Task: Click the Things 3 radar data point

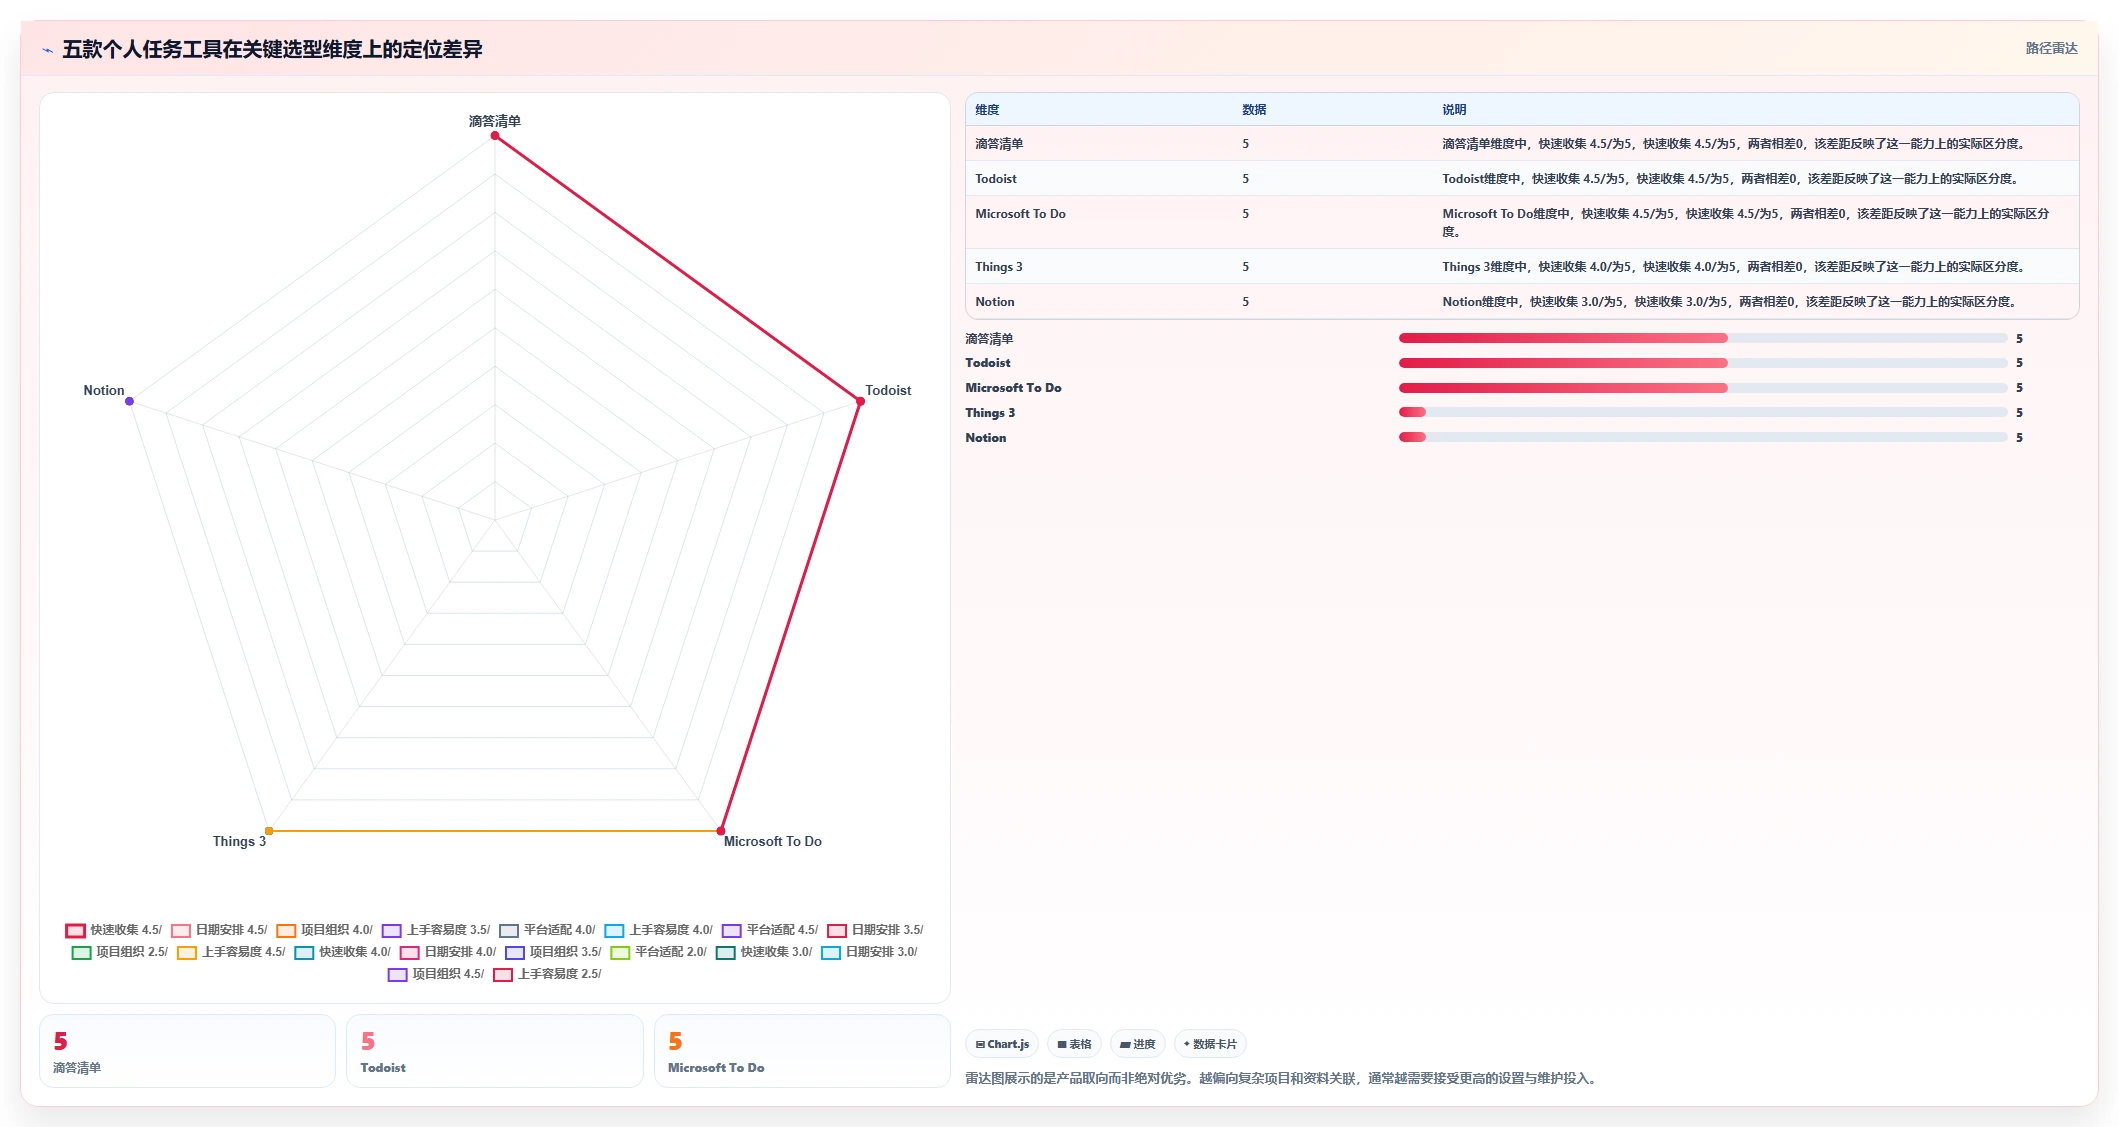Action: click(269, 831)
